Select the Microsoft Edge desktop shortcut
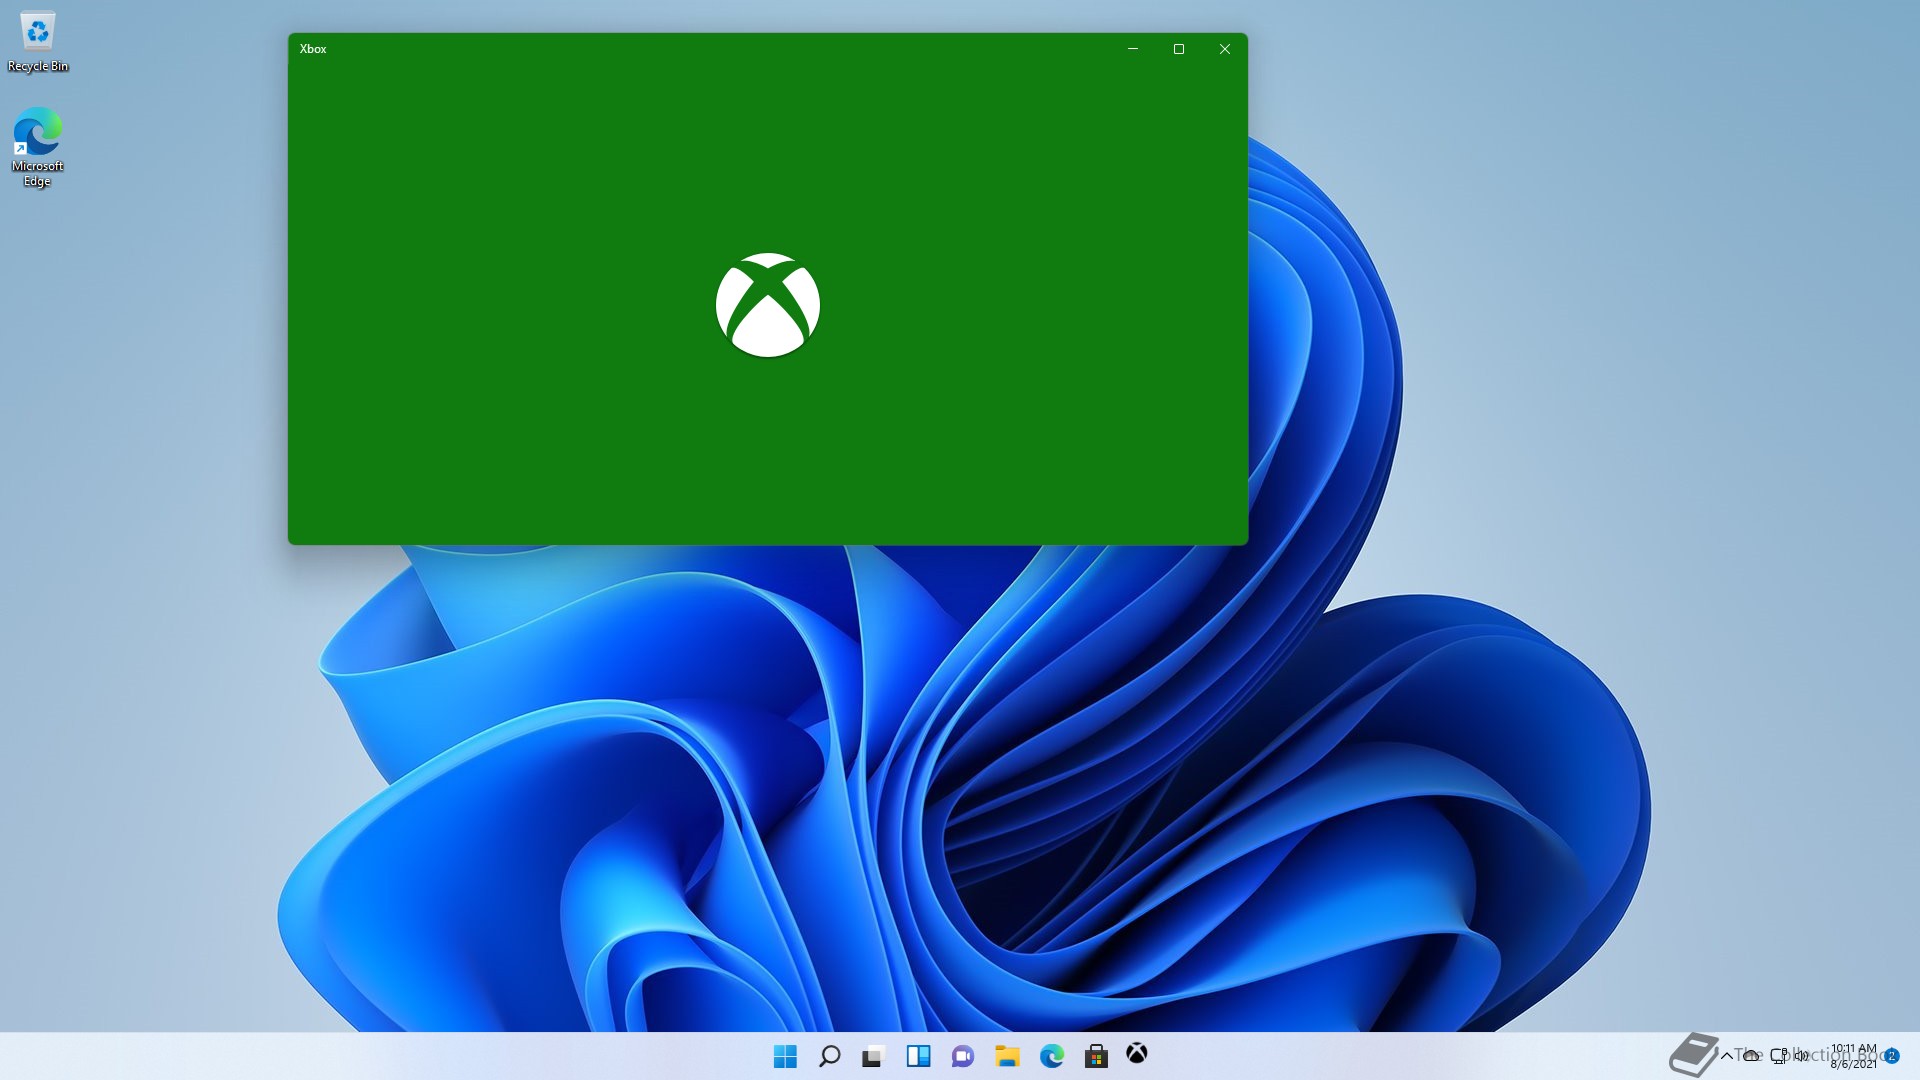This screenshot has height=1080, width=1920. tap(38, 147)
